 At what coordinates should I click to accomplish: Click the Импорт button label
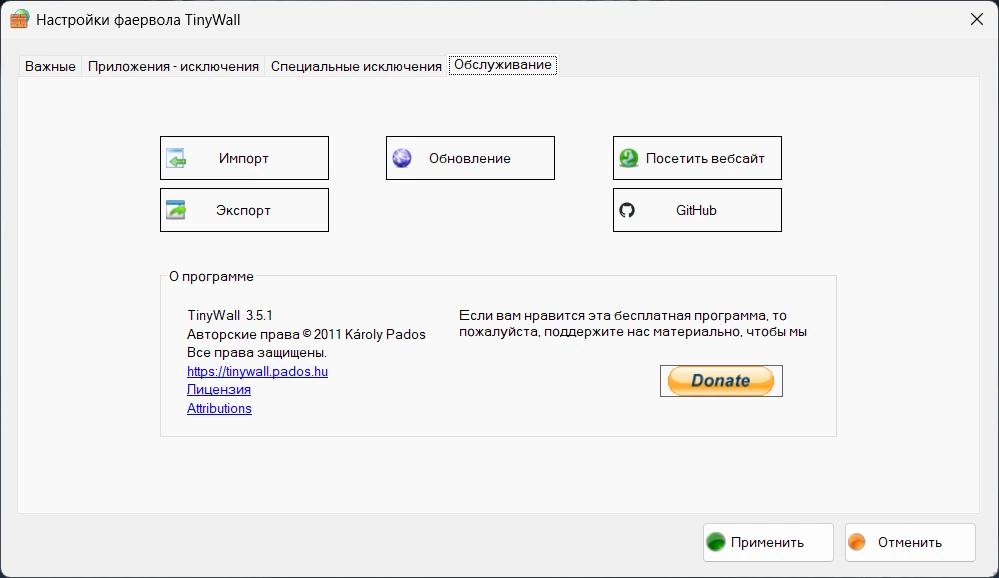243,158
